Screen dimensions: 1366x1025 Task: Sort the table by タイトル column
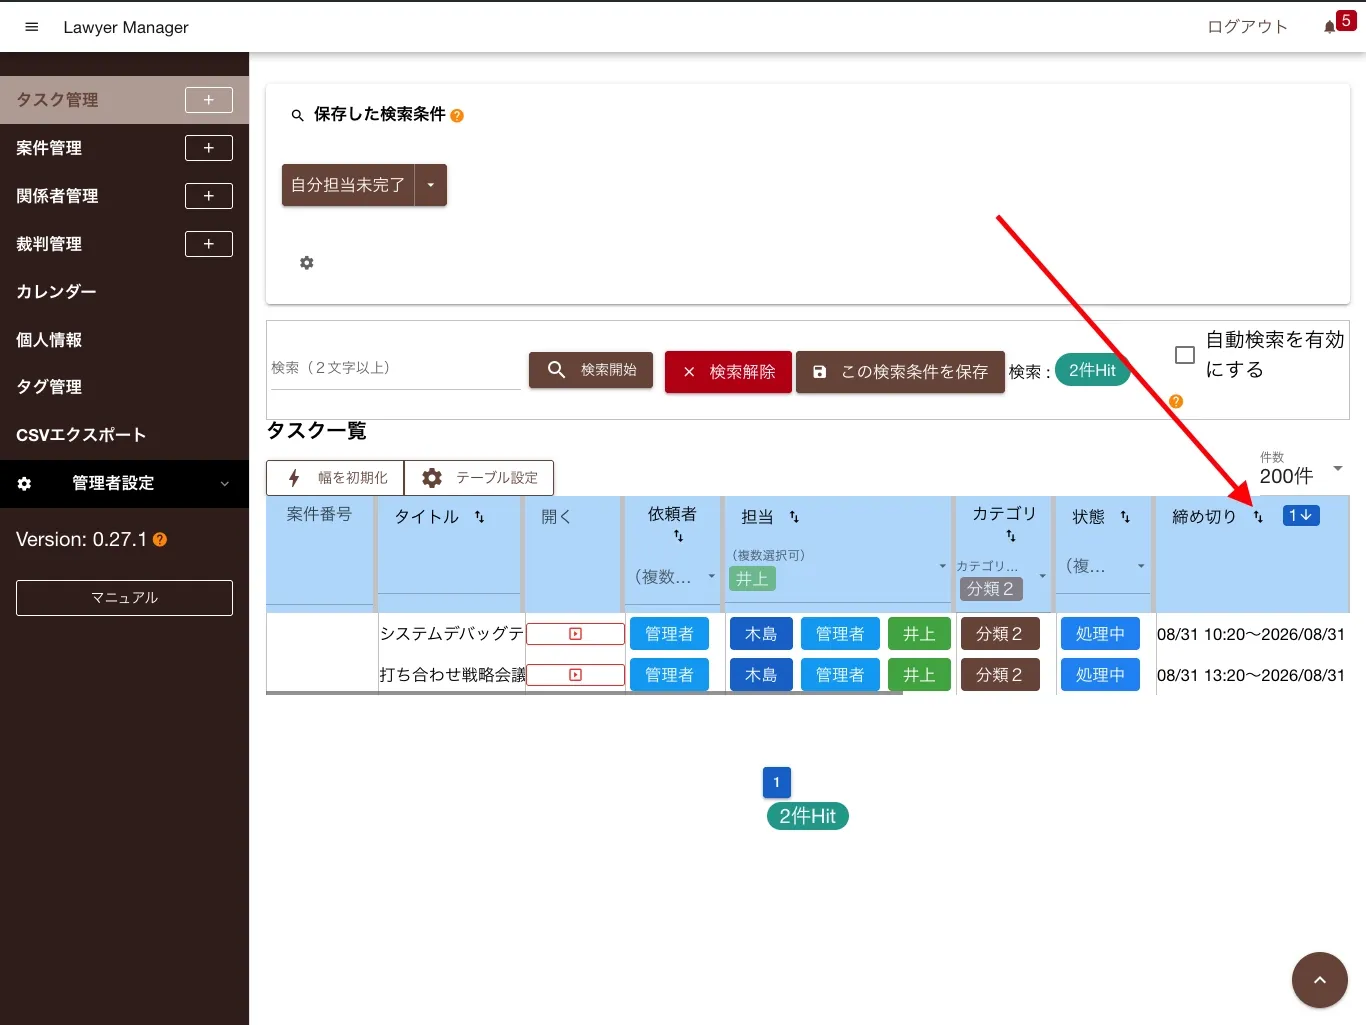[x=479, y=517]
